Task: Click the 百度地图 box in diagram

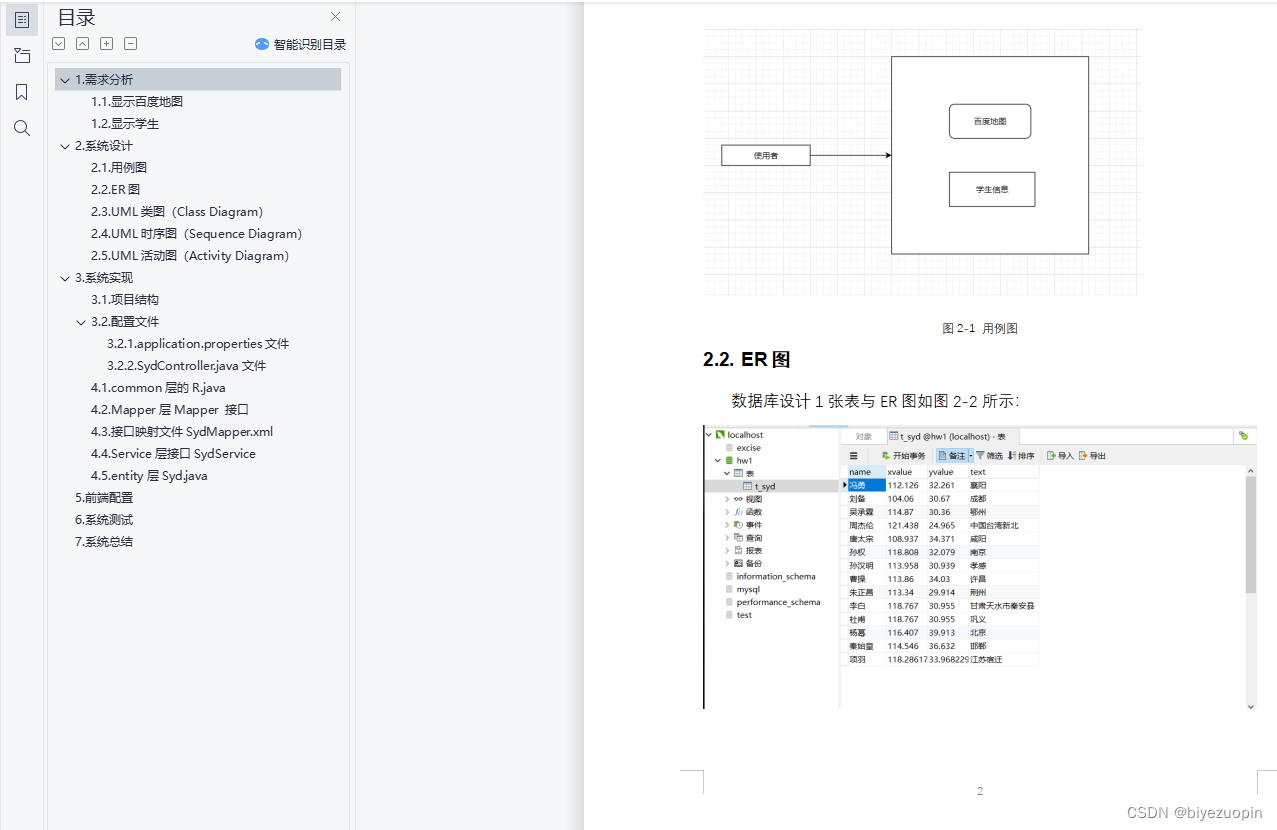Action: (x=990, y=121)
